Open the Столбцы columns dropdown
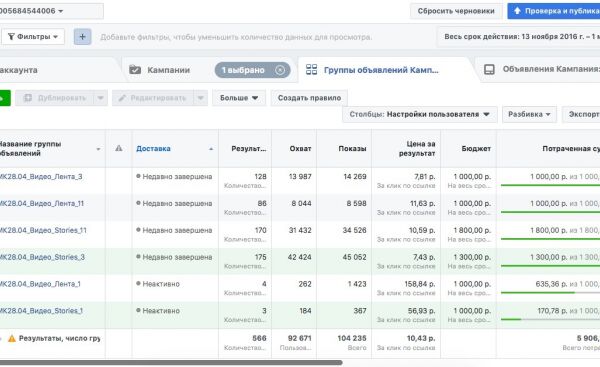600x367 pixels. pyautogui.click(x=419, y=114)
